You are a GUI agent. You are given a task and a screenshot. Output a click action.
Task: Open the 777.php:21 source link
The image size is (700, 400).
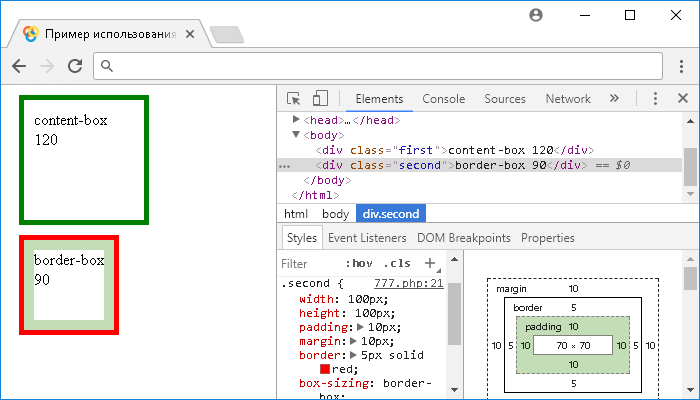click(x=408, y=283)
